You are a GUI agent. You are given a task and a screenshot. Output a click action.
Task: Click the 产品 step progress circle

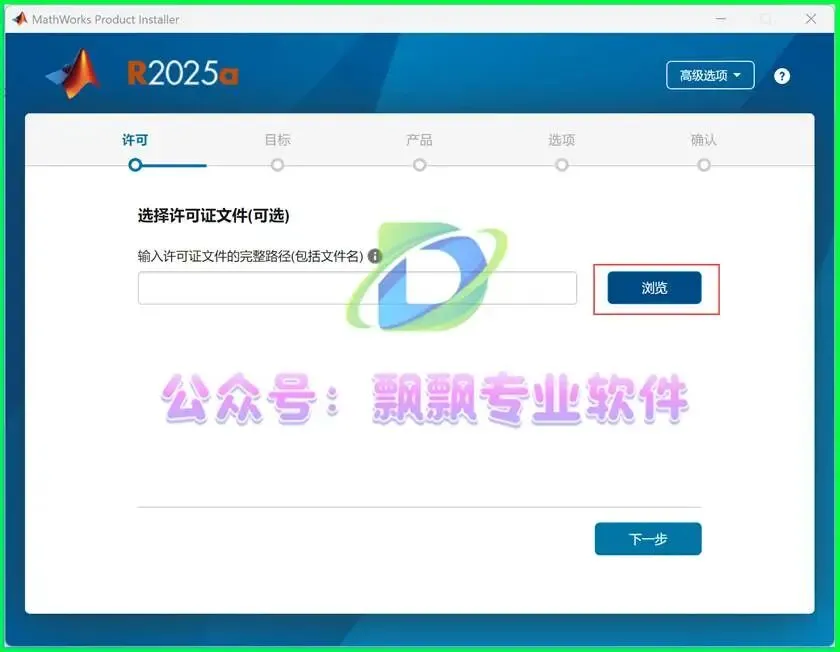pos(419,165)
